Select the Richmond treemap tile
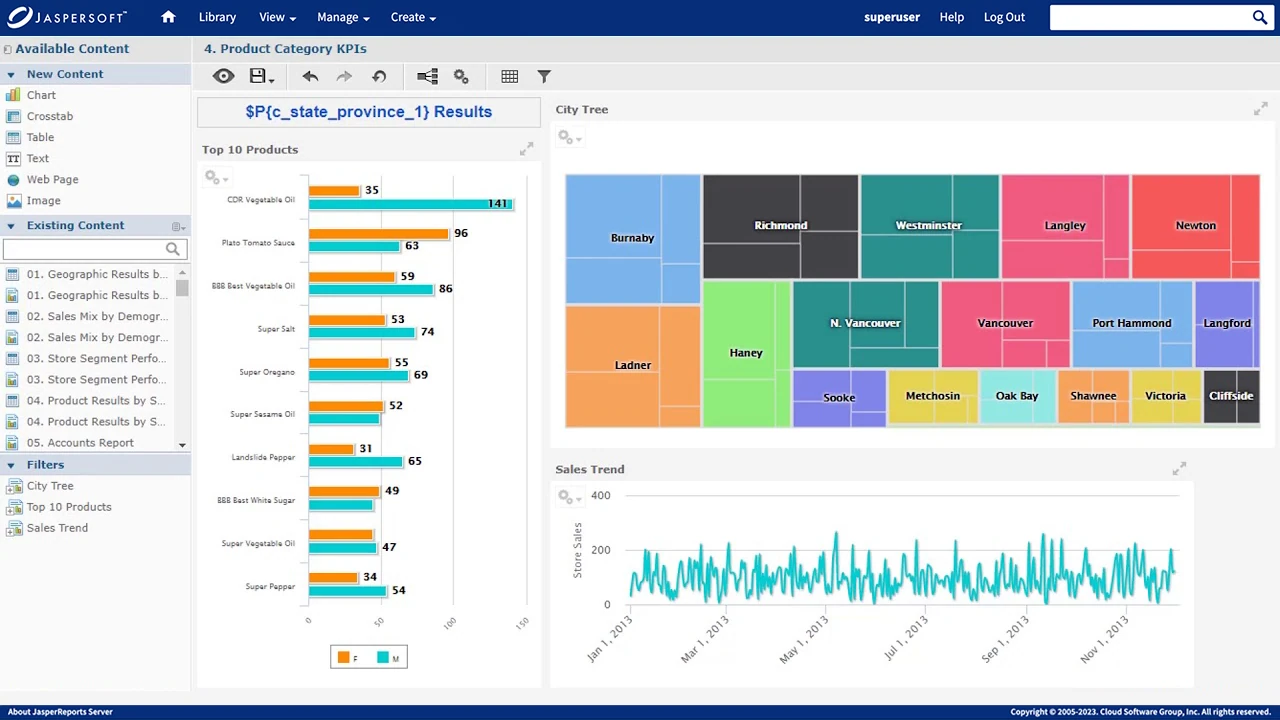This screenshot has height=720, width=1280. coord(780,226)
